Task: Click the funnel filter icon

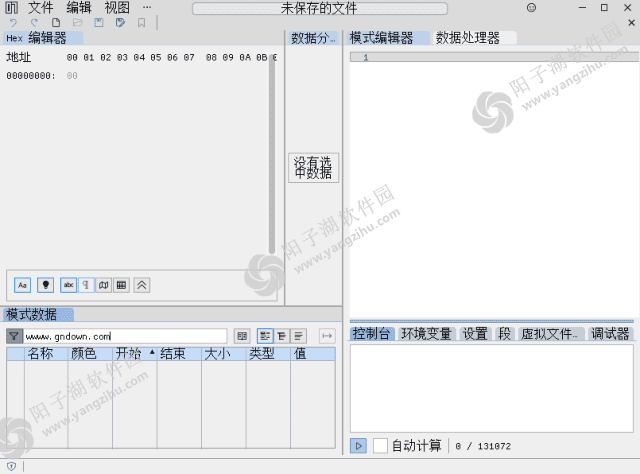Action: tap(14, 336)
